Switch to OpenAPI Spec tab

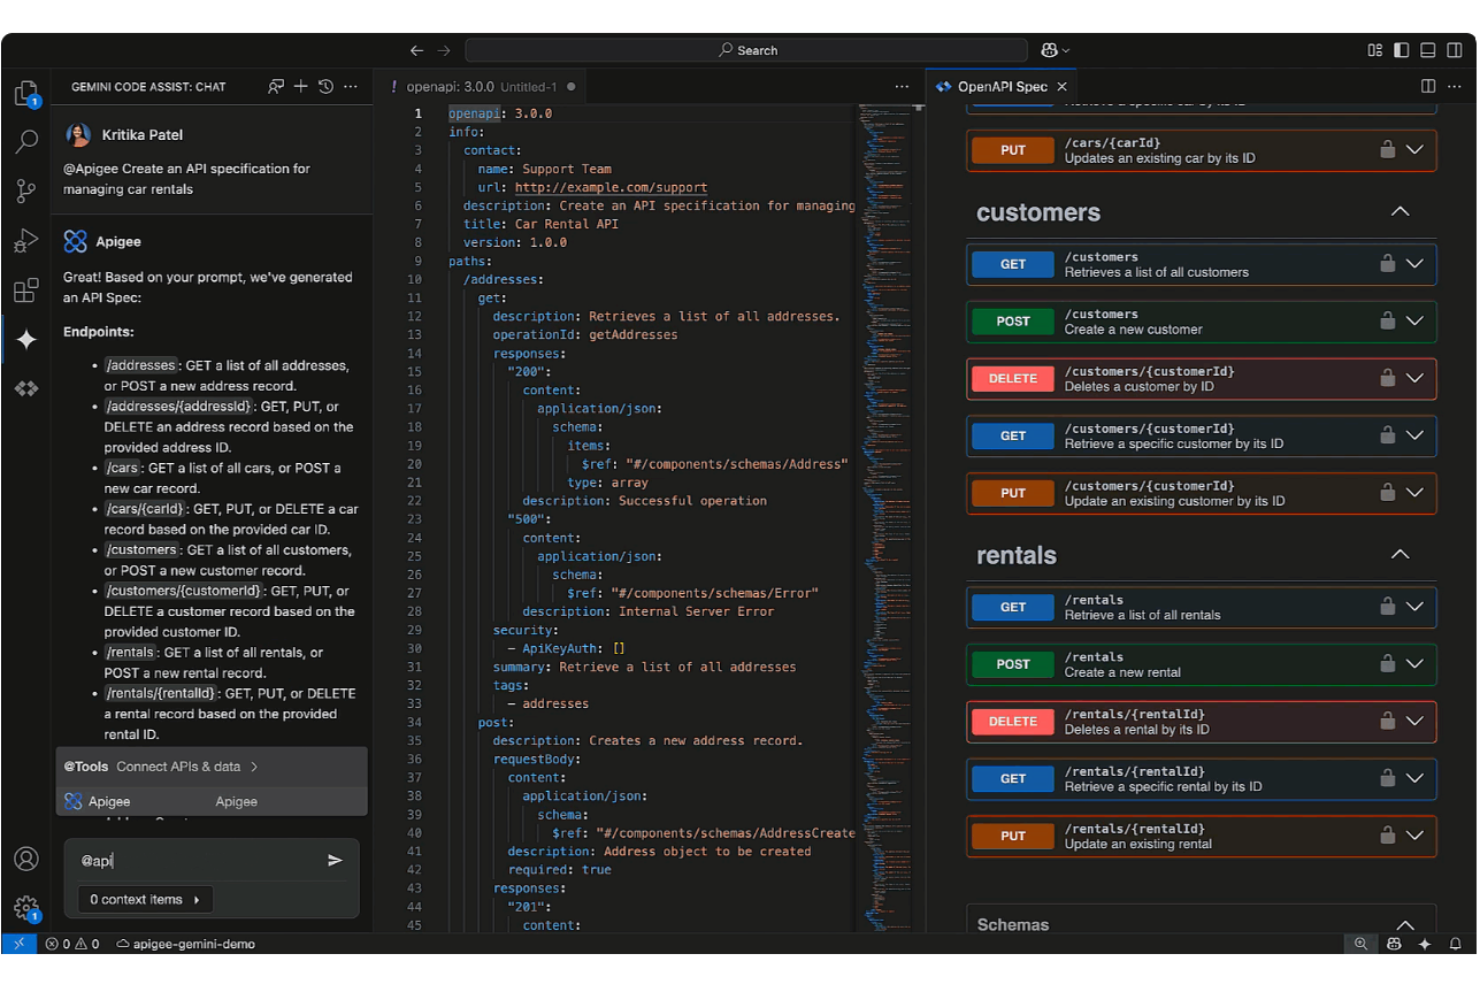tap(1002, 87)
